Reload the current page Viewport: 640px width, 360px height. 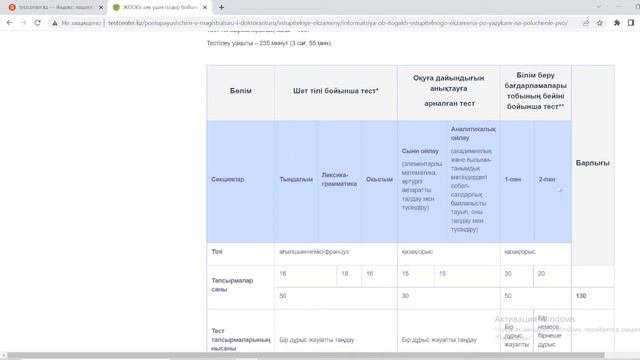tap(38, 23)
